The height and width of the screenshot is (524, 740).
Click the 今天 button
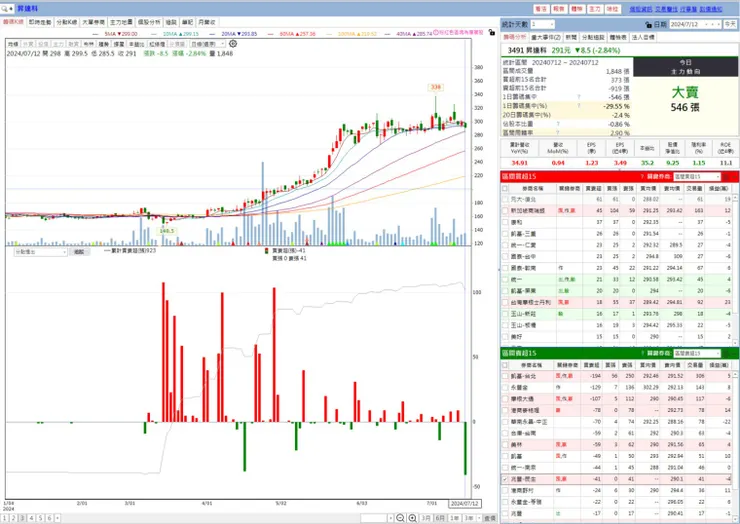click(730, 25)
